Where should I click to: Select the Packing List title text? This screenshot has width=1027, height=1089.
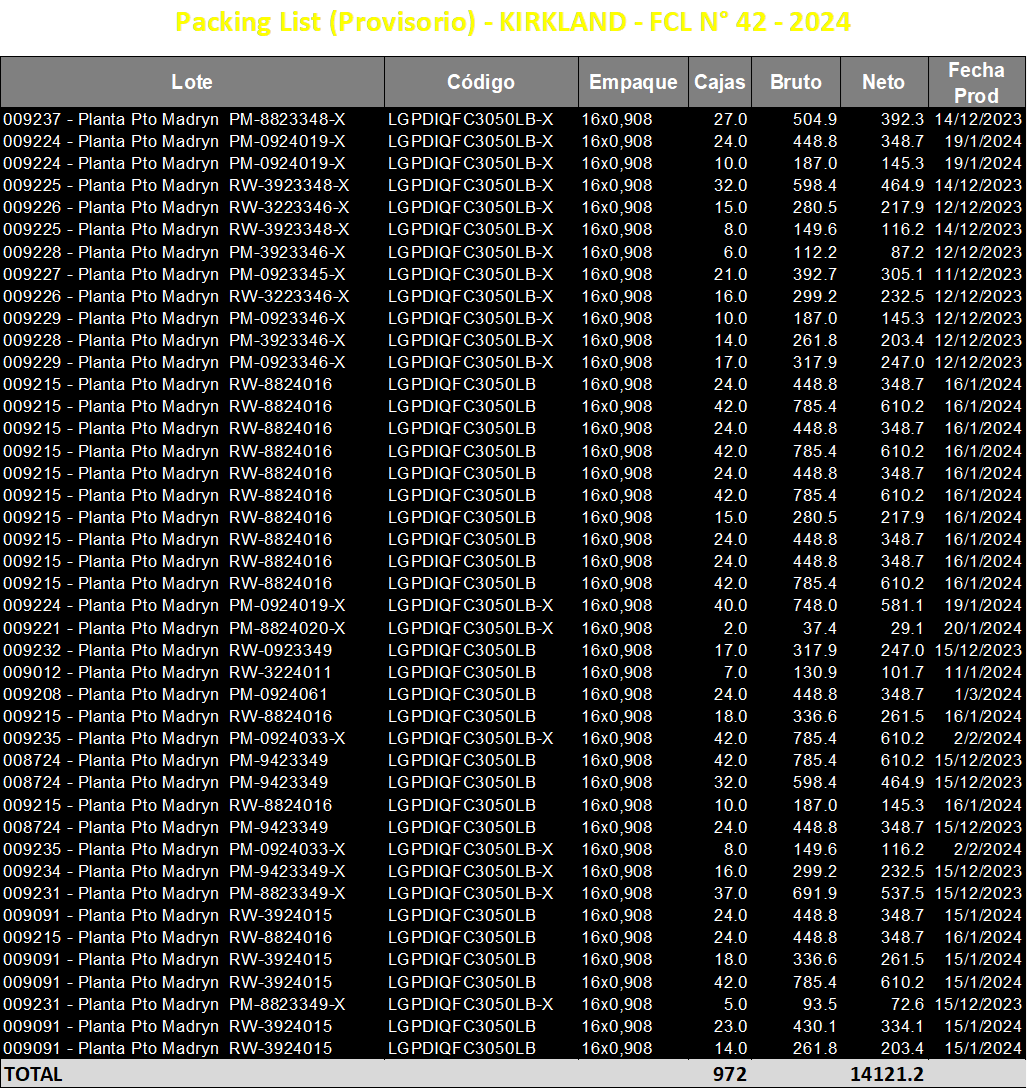click(512, 22)
